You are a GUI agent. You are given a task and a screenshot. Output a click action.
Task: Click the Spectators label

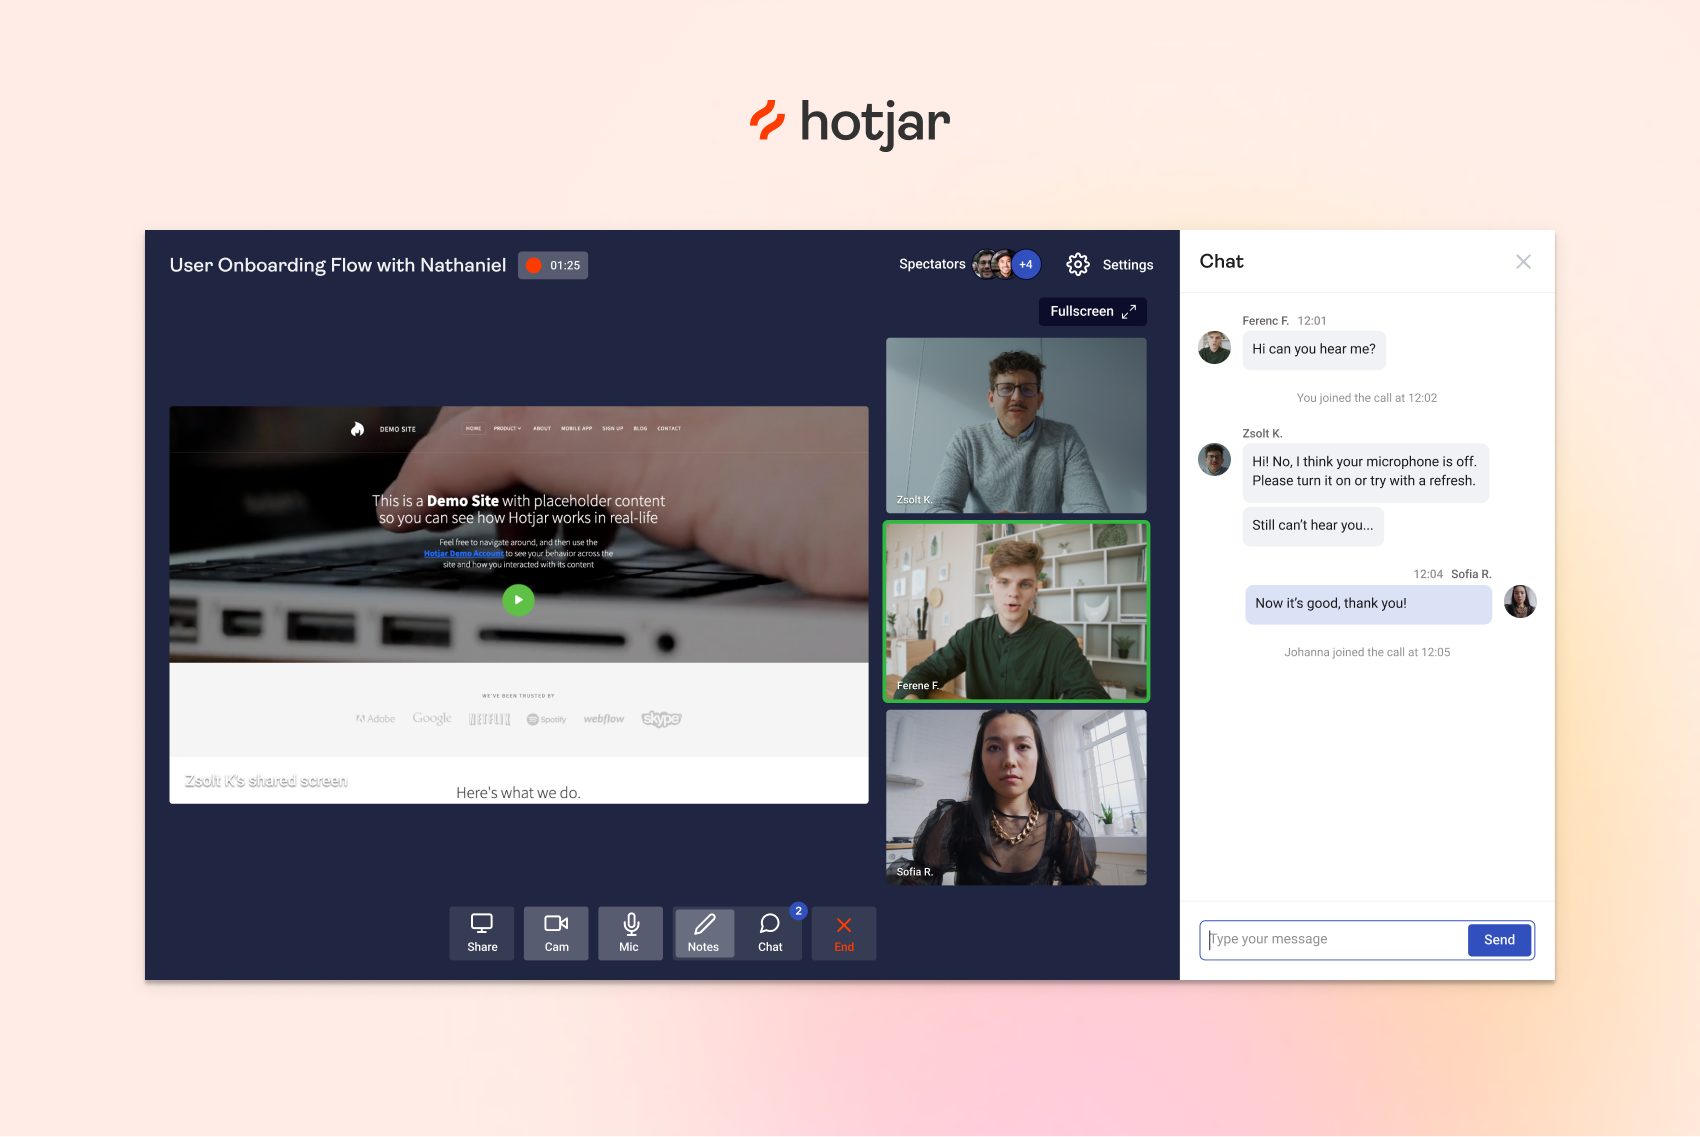[x=932, y=264]
